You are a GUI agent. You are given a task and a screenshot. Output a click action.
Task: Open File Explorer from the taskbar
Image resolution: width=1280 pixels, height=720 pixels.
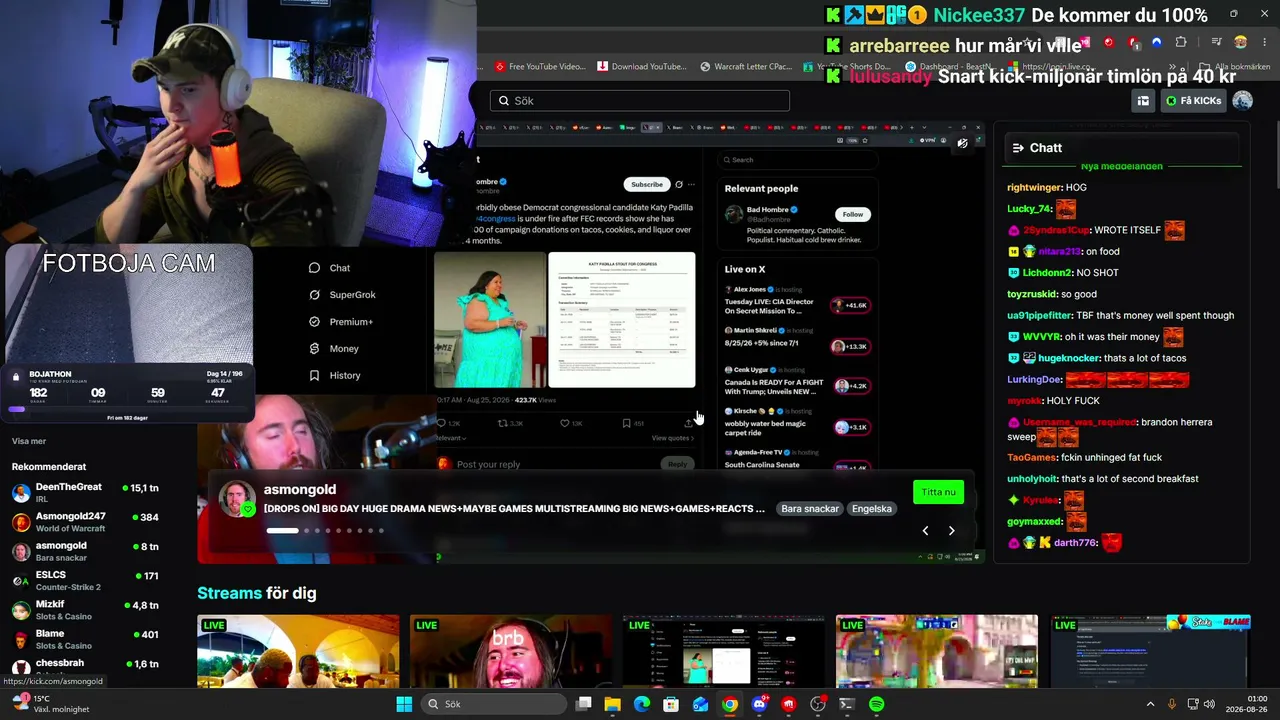click(613, 704)
